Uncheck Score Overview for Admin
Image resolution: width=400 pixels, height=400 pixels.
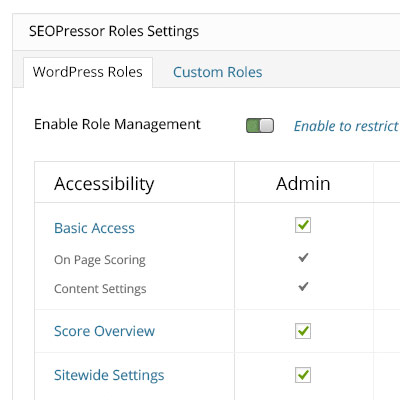click(x=303, y=331)
